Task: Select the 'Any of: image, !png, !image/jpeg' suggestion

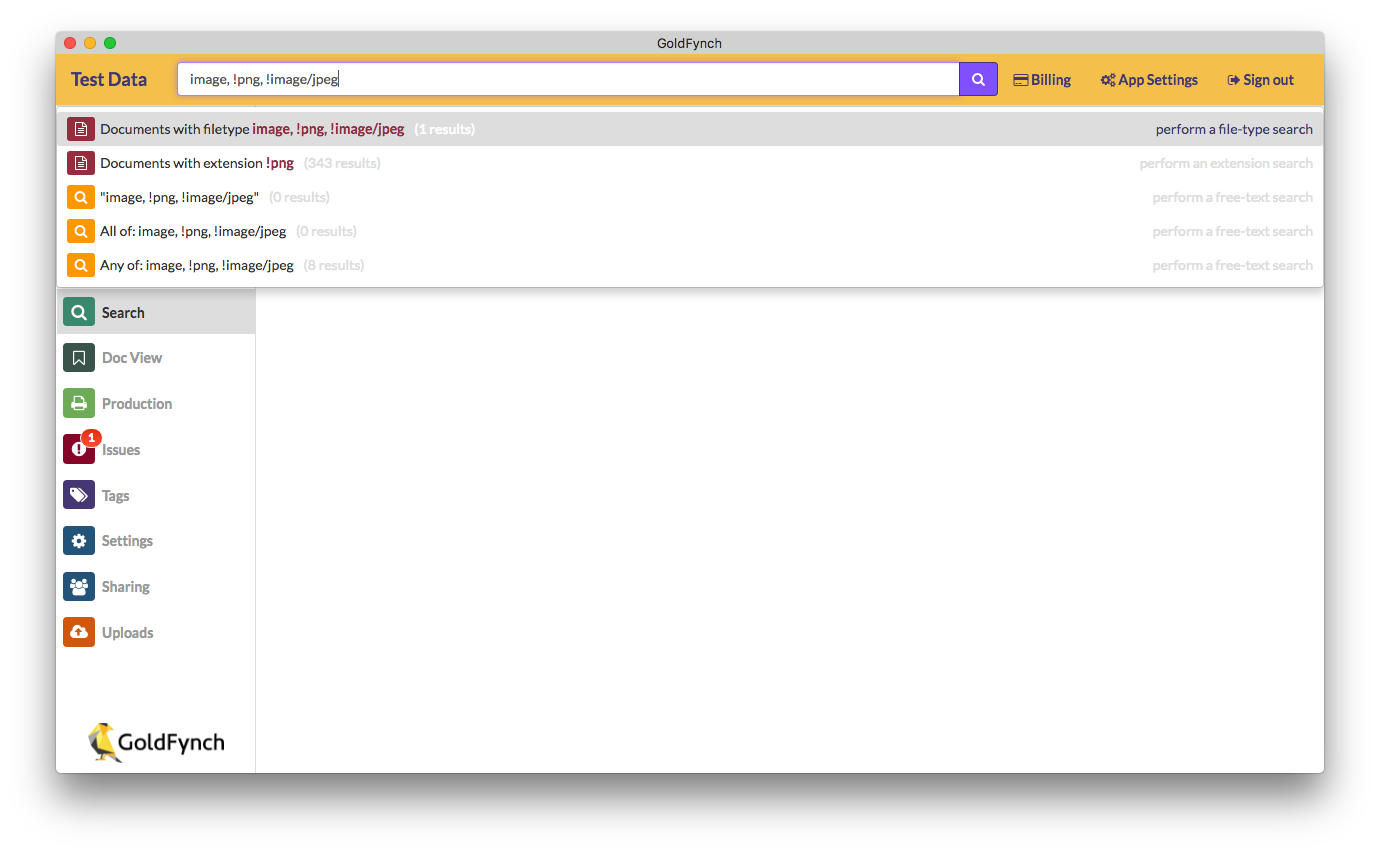Action: 196,265
